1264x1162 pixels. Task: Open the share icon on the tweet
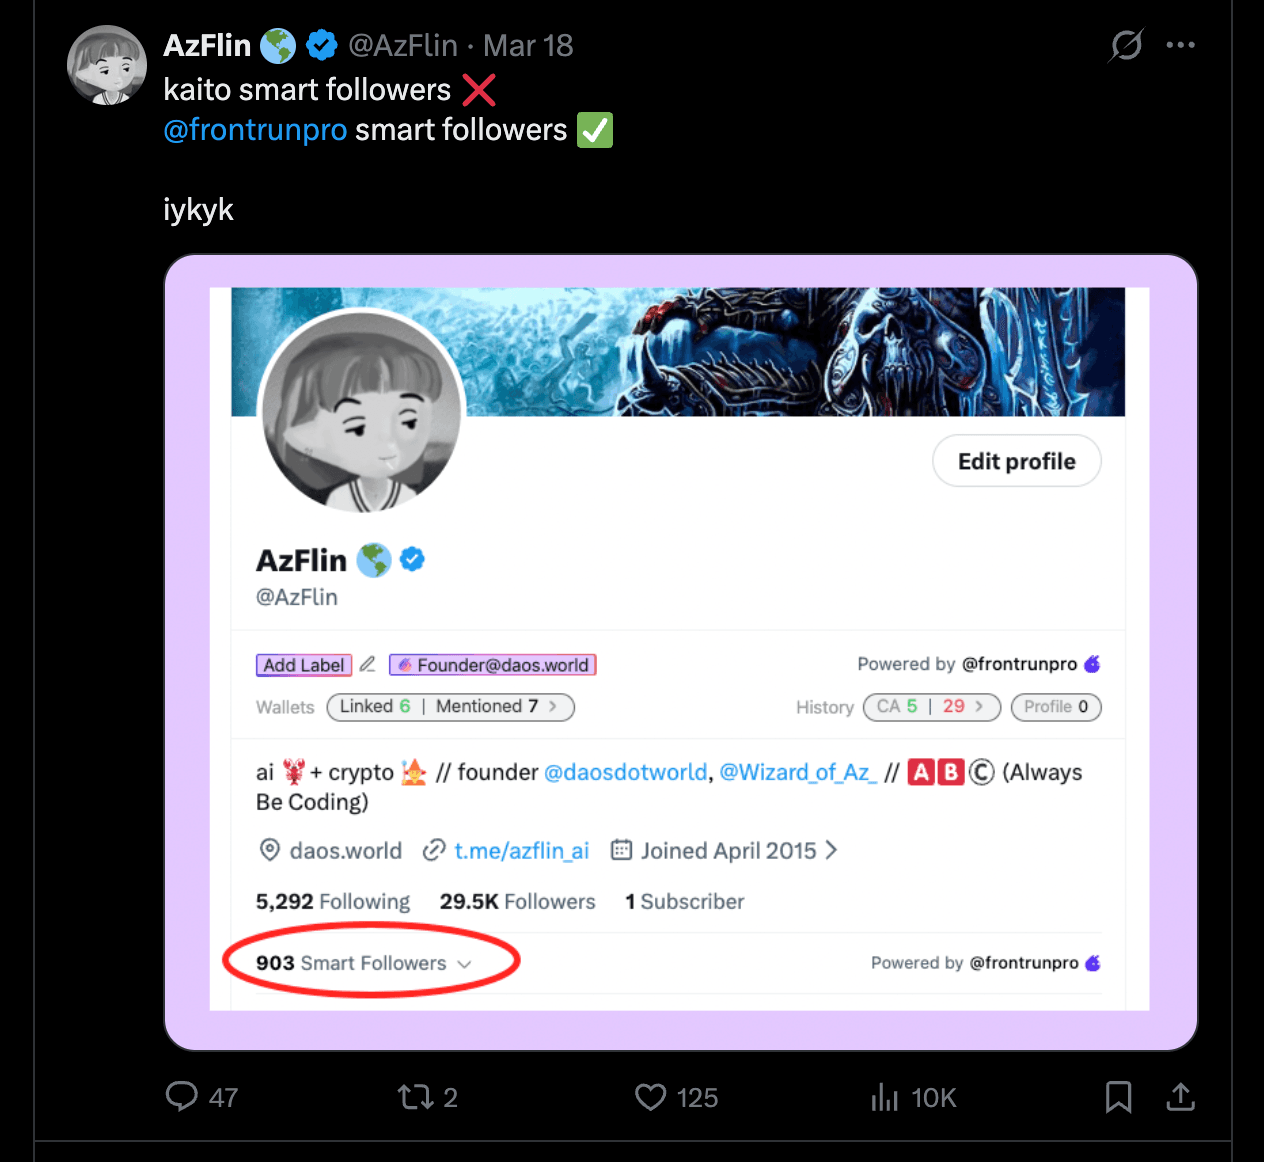tap(1180, 1097)
